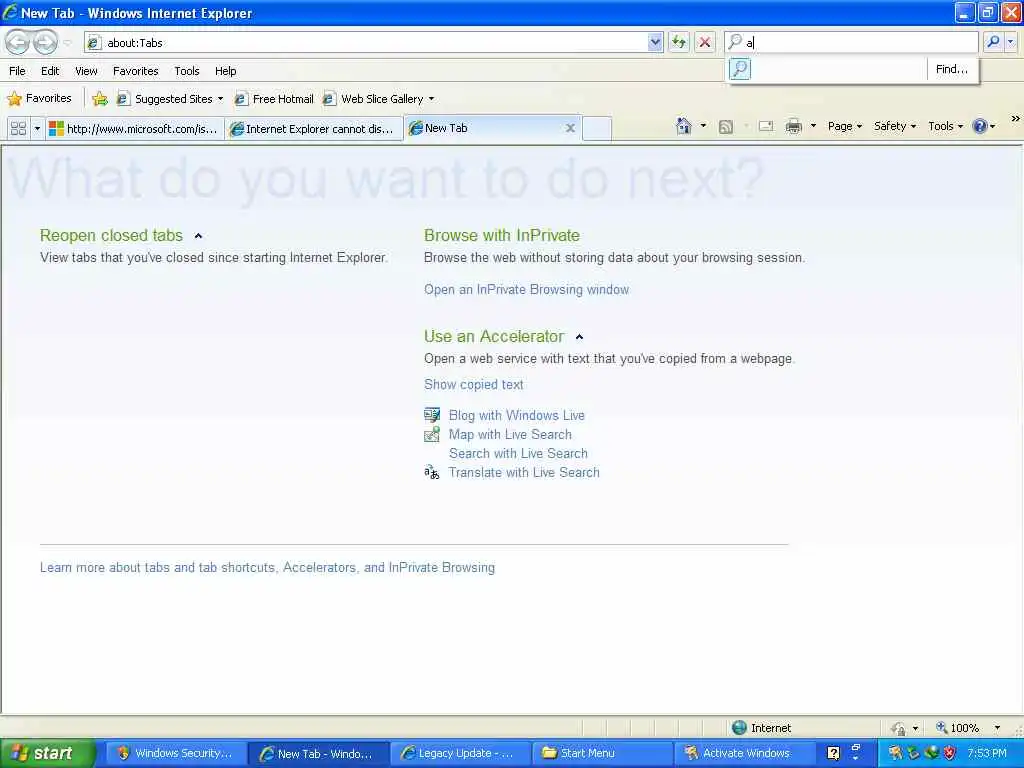The height and width of the screenshot is (768, 1024).
Task: Click the Forward navigation button
Action: click(45, 42)
